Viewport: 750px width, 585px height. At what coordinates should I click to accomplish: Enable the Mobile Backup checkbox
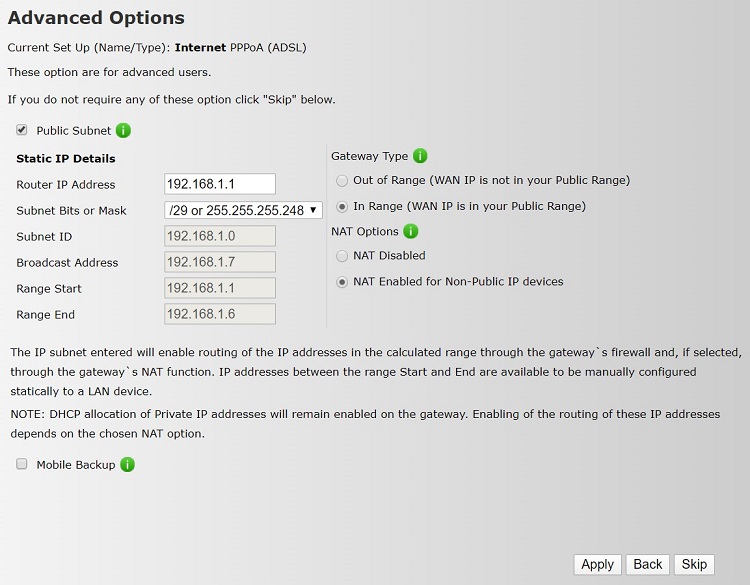point(22,465)
